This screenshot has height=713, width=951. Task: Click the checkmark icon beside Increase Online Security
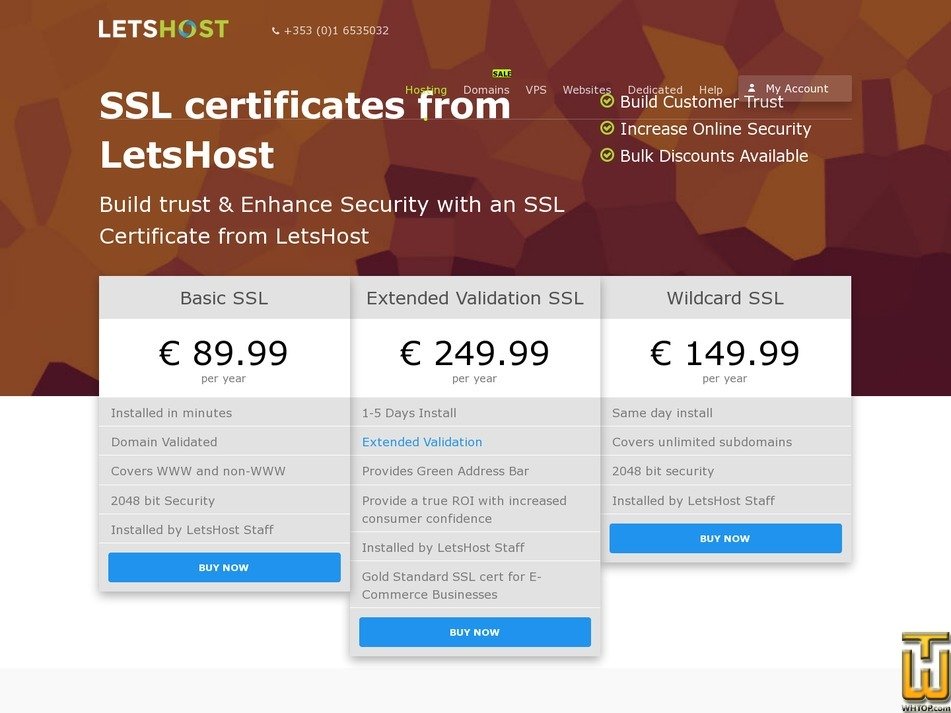pyautogui.click(x=606, y=127)
